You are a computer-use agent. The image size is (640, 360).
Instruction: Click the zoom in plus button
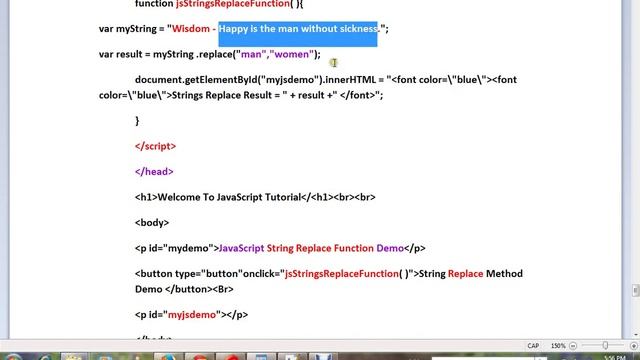click(x=634, y=346)
